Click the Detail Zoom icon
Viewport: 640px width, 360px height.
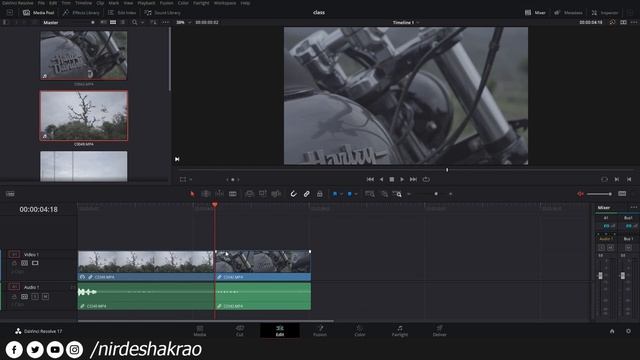pyautogui.click(x=384, y=194)
